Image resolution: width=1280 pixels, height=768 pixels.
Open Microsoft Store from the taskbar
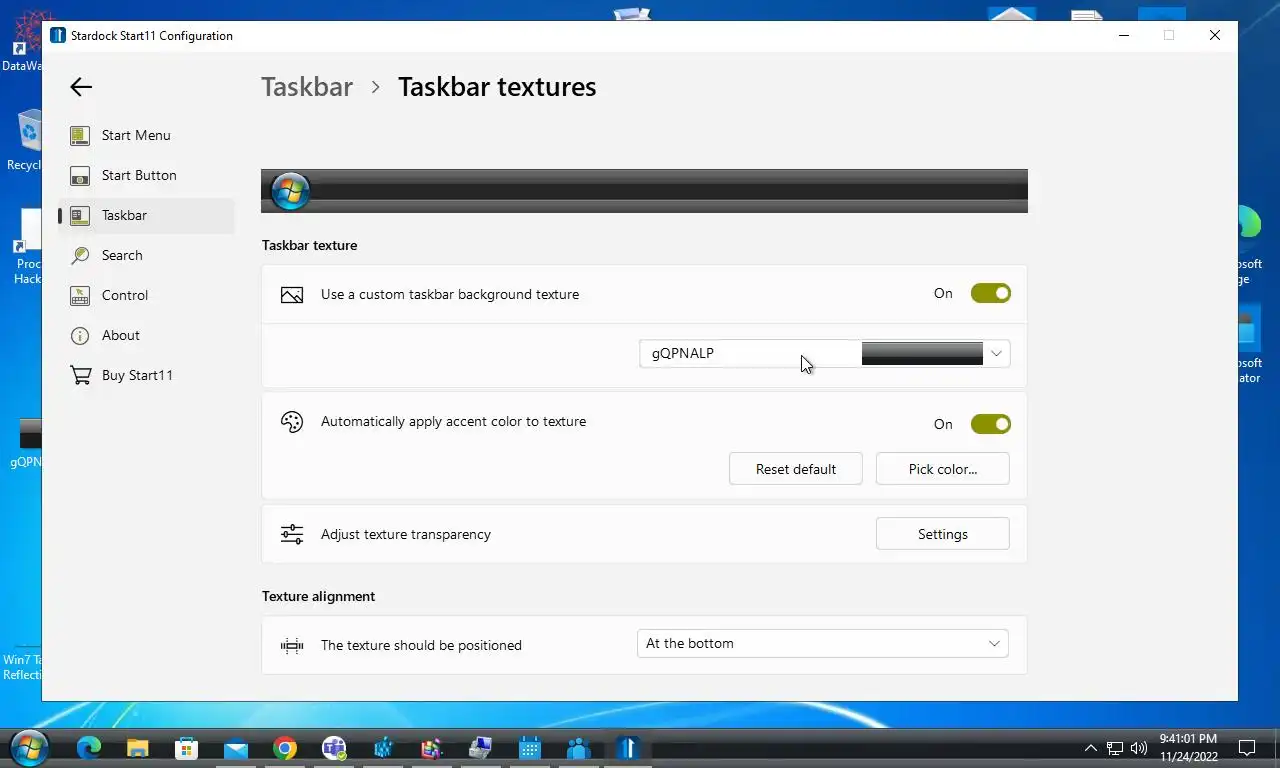187,748
